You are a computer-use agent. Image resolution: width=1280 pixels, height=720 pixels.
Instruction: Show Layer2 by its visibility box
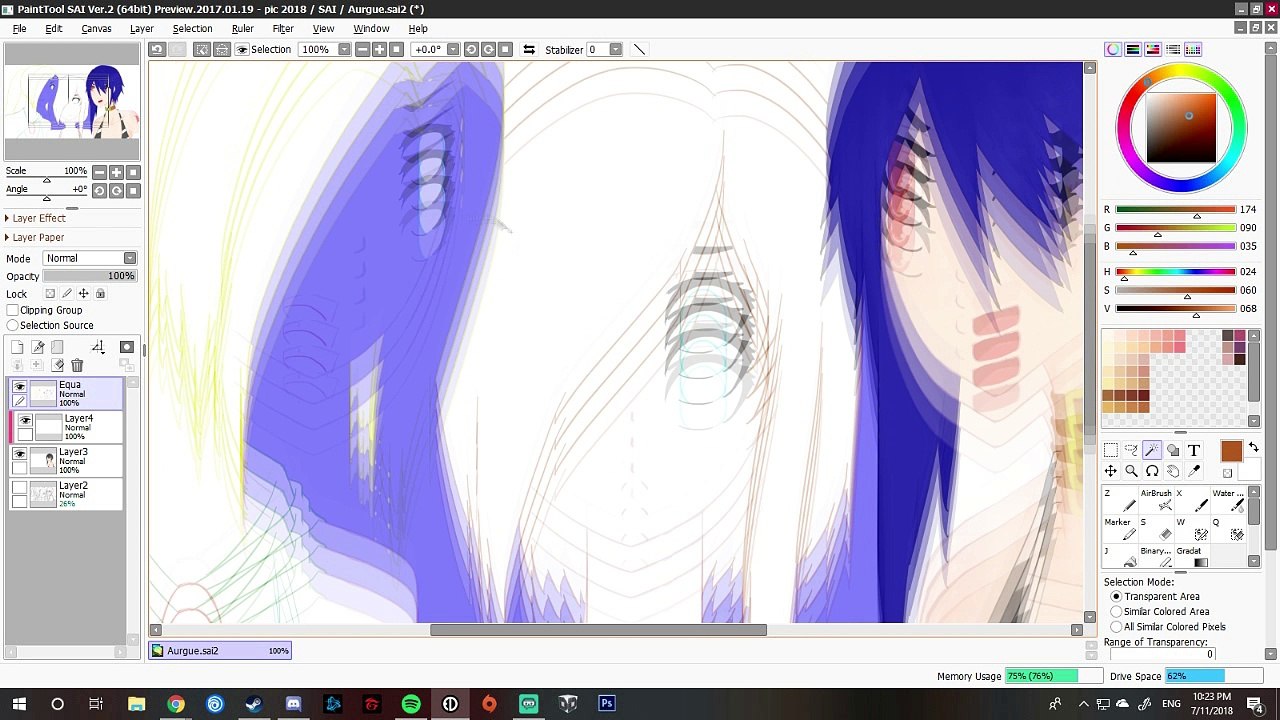tap(19, 488)
